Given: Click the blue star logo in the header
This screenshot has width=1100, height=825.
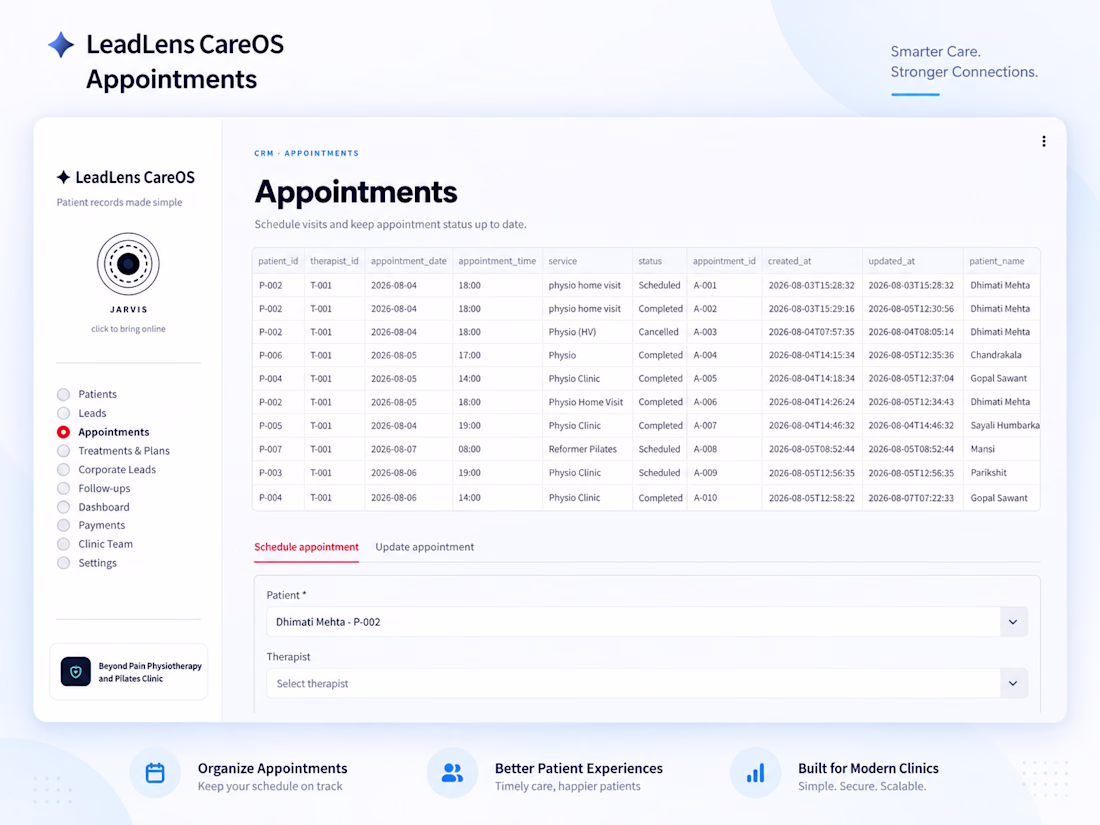Looking at the screenshot, I should [61, 45].
